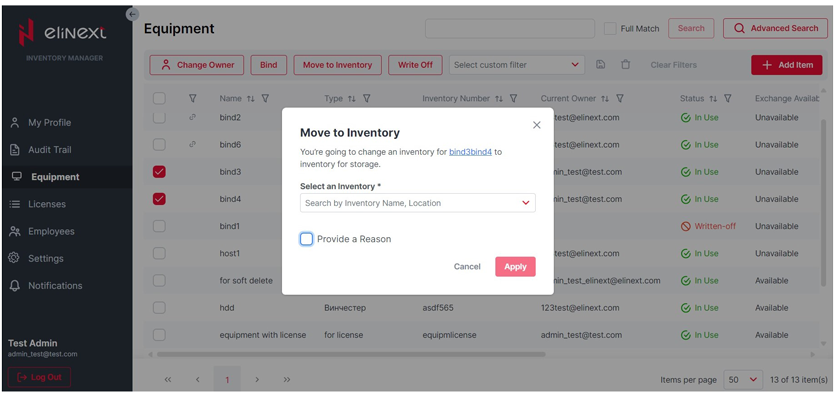834x396 pixels.
Task: Open the Select custom filter dropdown
Action: (517, 65)
